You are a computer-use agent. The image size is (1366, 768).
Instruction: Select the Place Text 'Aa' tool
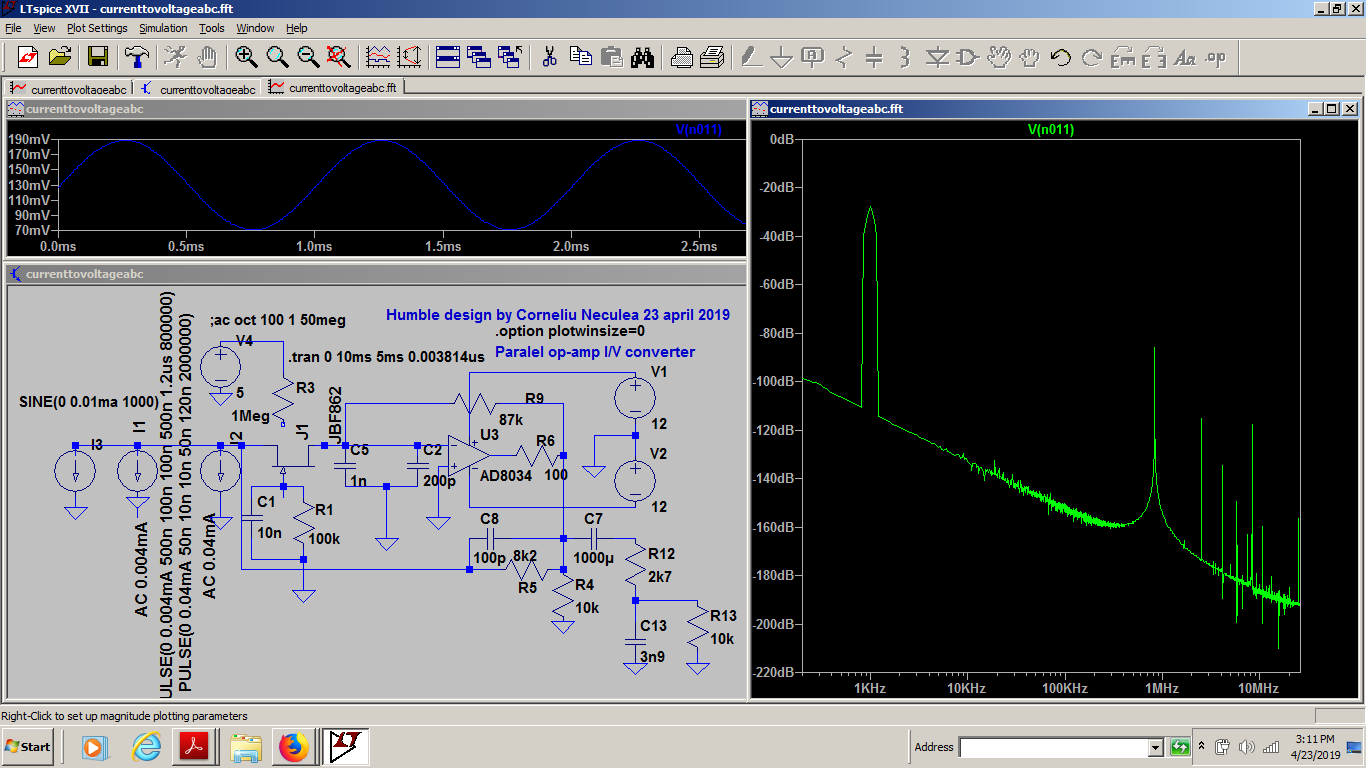tap(1185, 57)
